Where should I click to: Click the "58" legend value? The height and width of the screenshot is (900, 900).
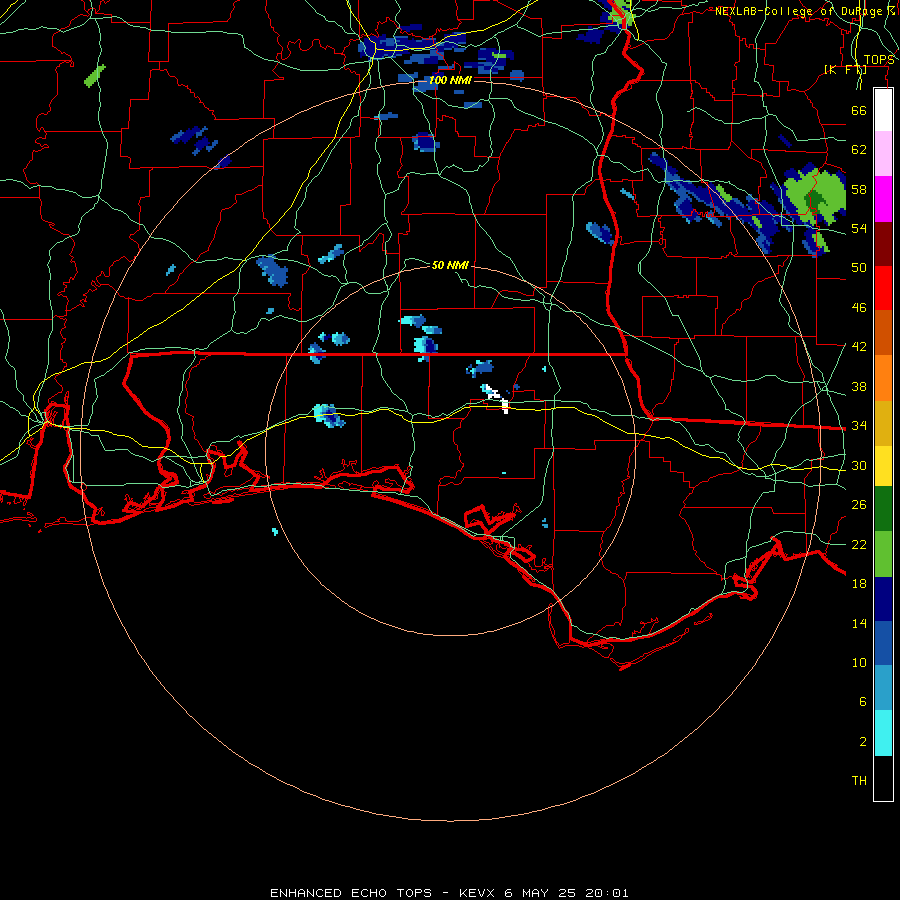point(859,189)
